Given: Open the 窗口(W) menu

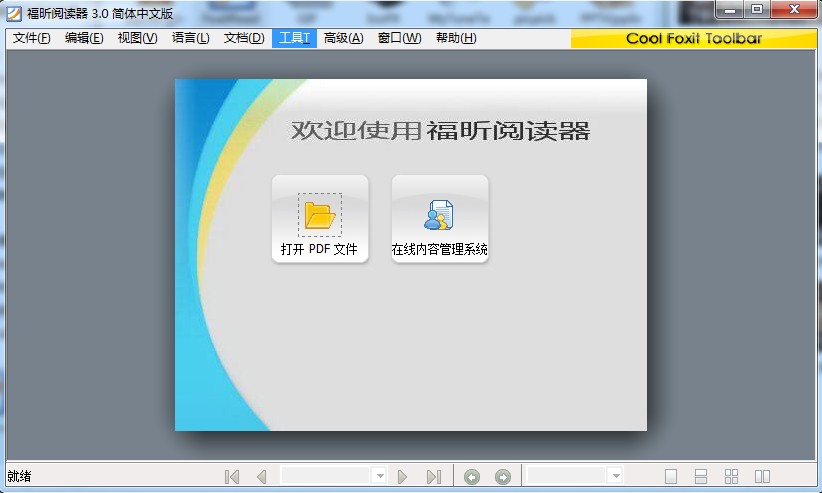Looking at the screenshot, I should pos(399,38).
